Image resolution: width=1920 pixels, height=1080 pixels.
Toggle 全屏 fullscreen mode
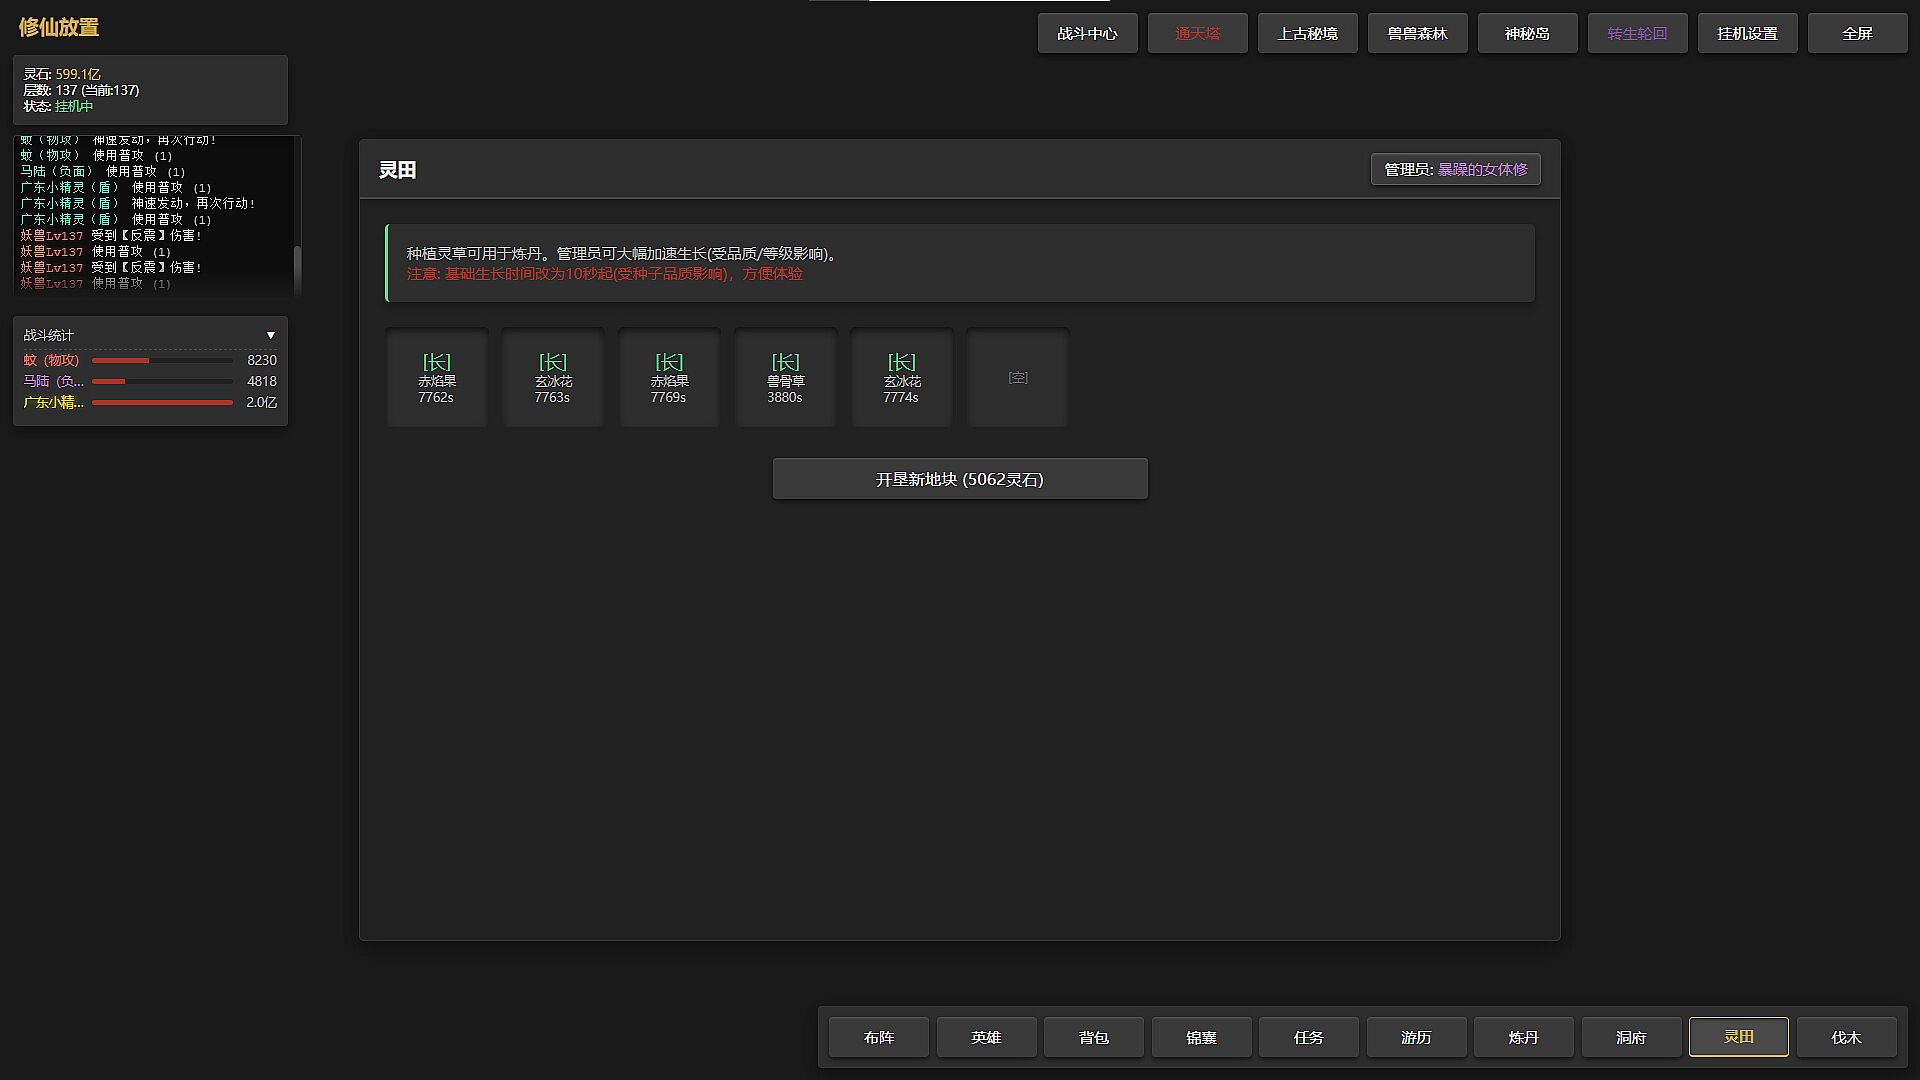pos(1857,34)
